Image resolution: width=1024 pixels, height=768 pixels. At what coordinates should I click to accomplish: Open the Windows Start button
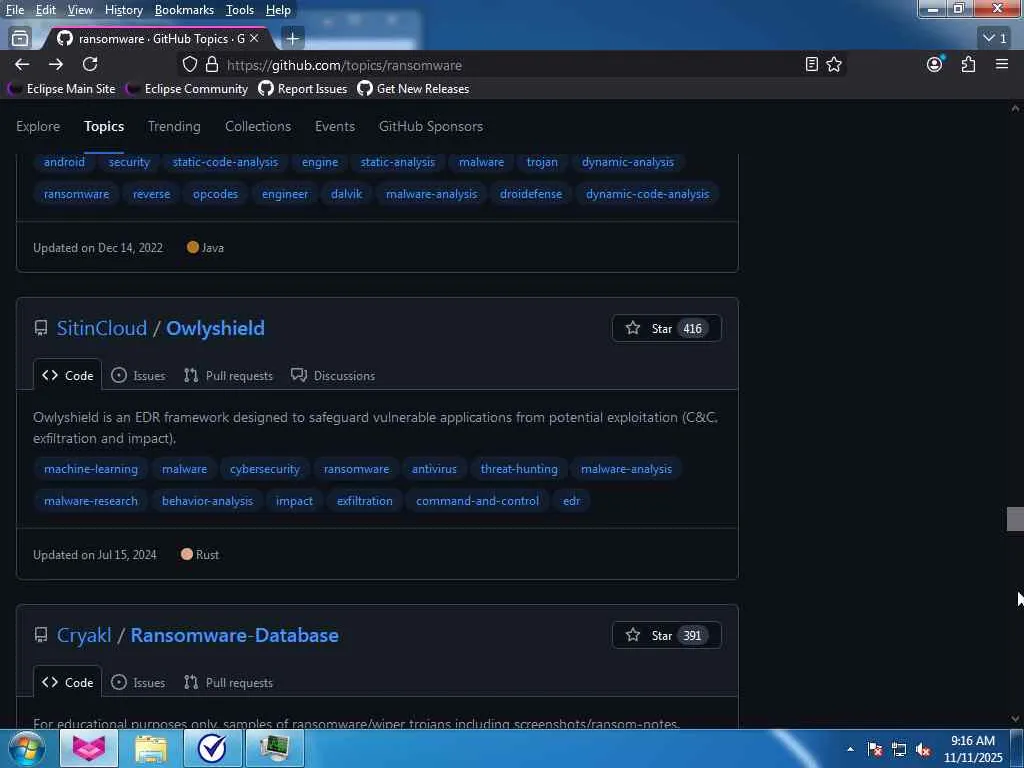click(x=26, y=748)
